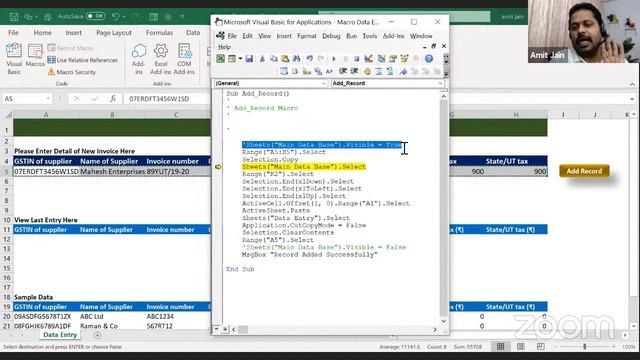Open the Insert UserForm dropdown arrow

[240, 59]
